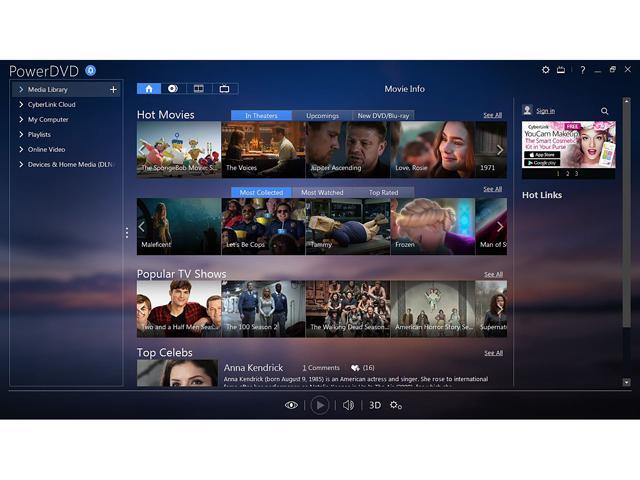
Task: Switch to the disc view tab icon
Action: pos(173,89)
